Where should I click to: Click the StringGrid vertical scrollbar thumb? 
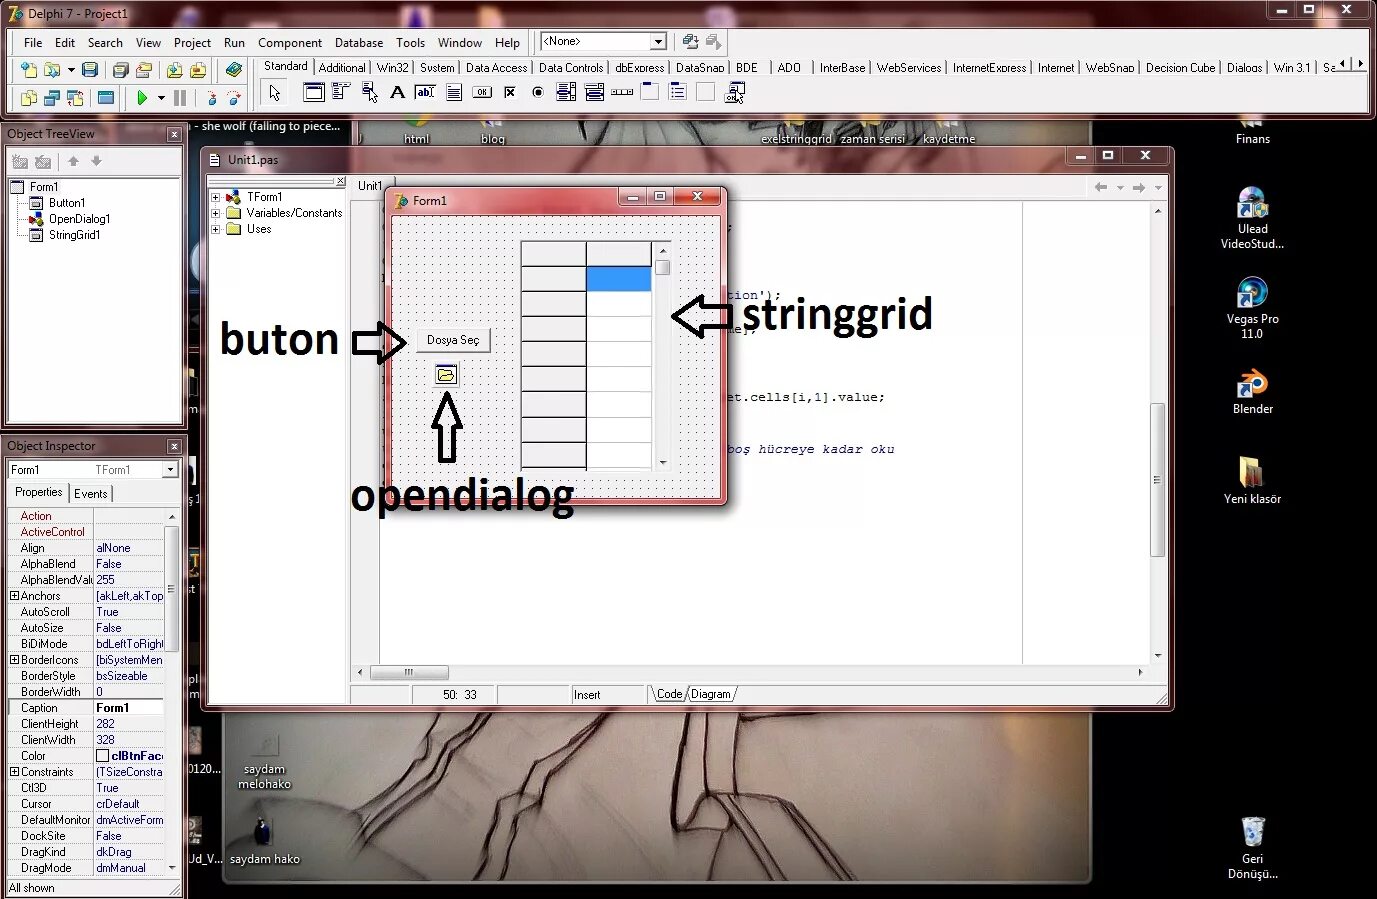(x=662, y=268)
